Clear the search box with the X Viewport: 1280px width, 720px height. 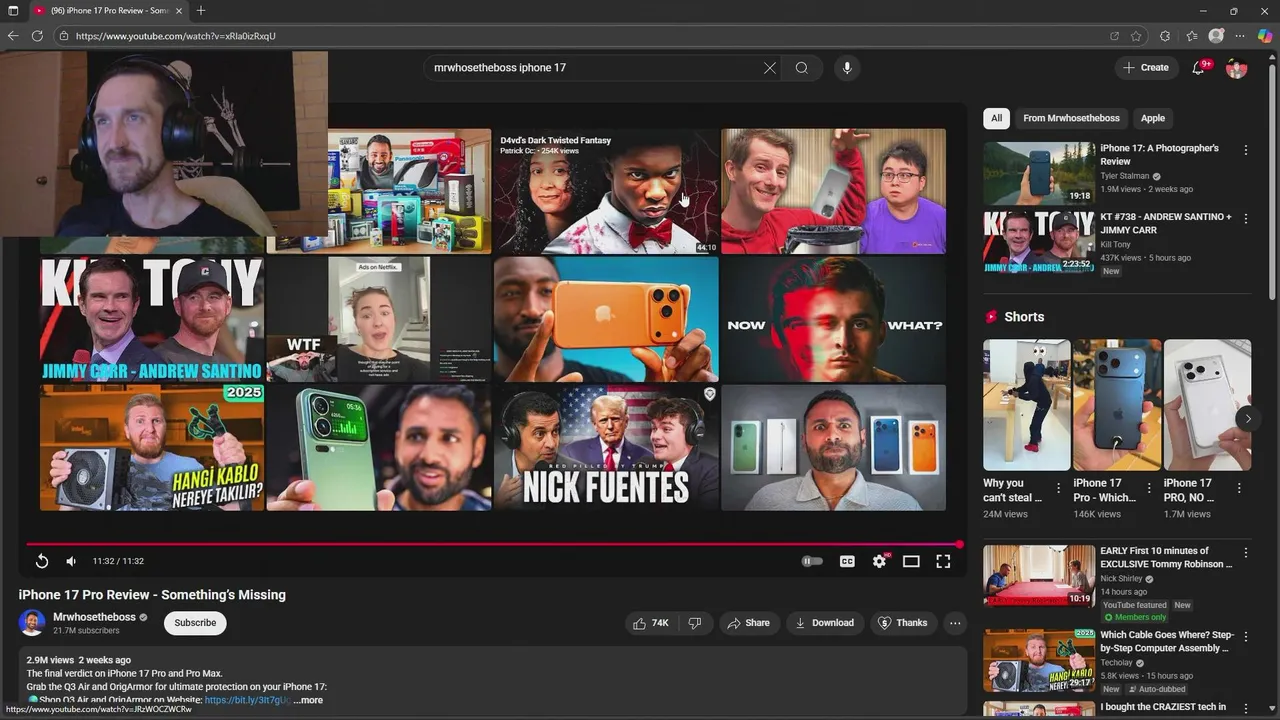769,68
